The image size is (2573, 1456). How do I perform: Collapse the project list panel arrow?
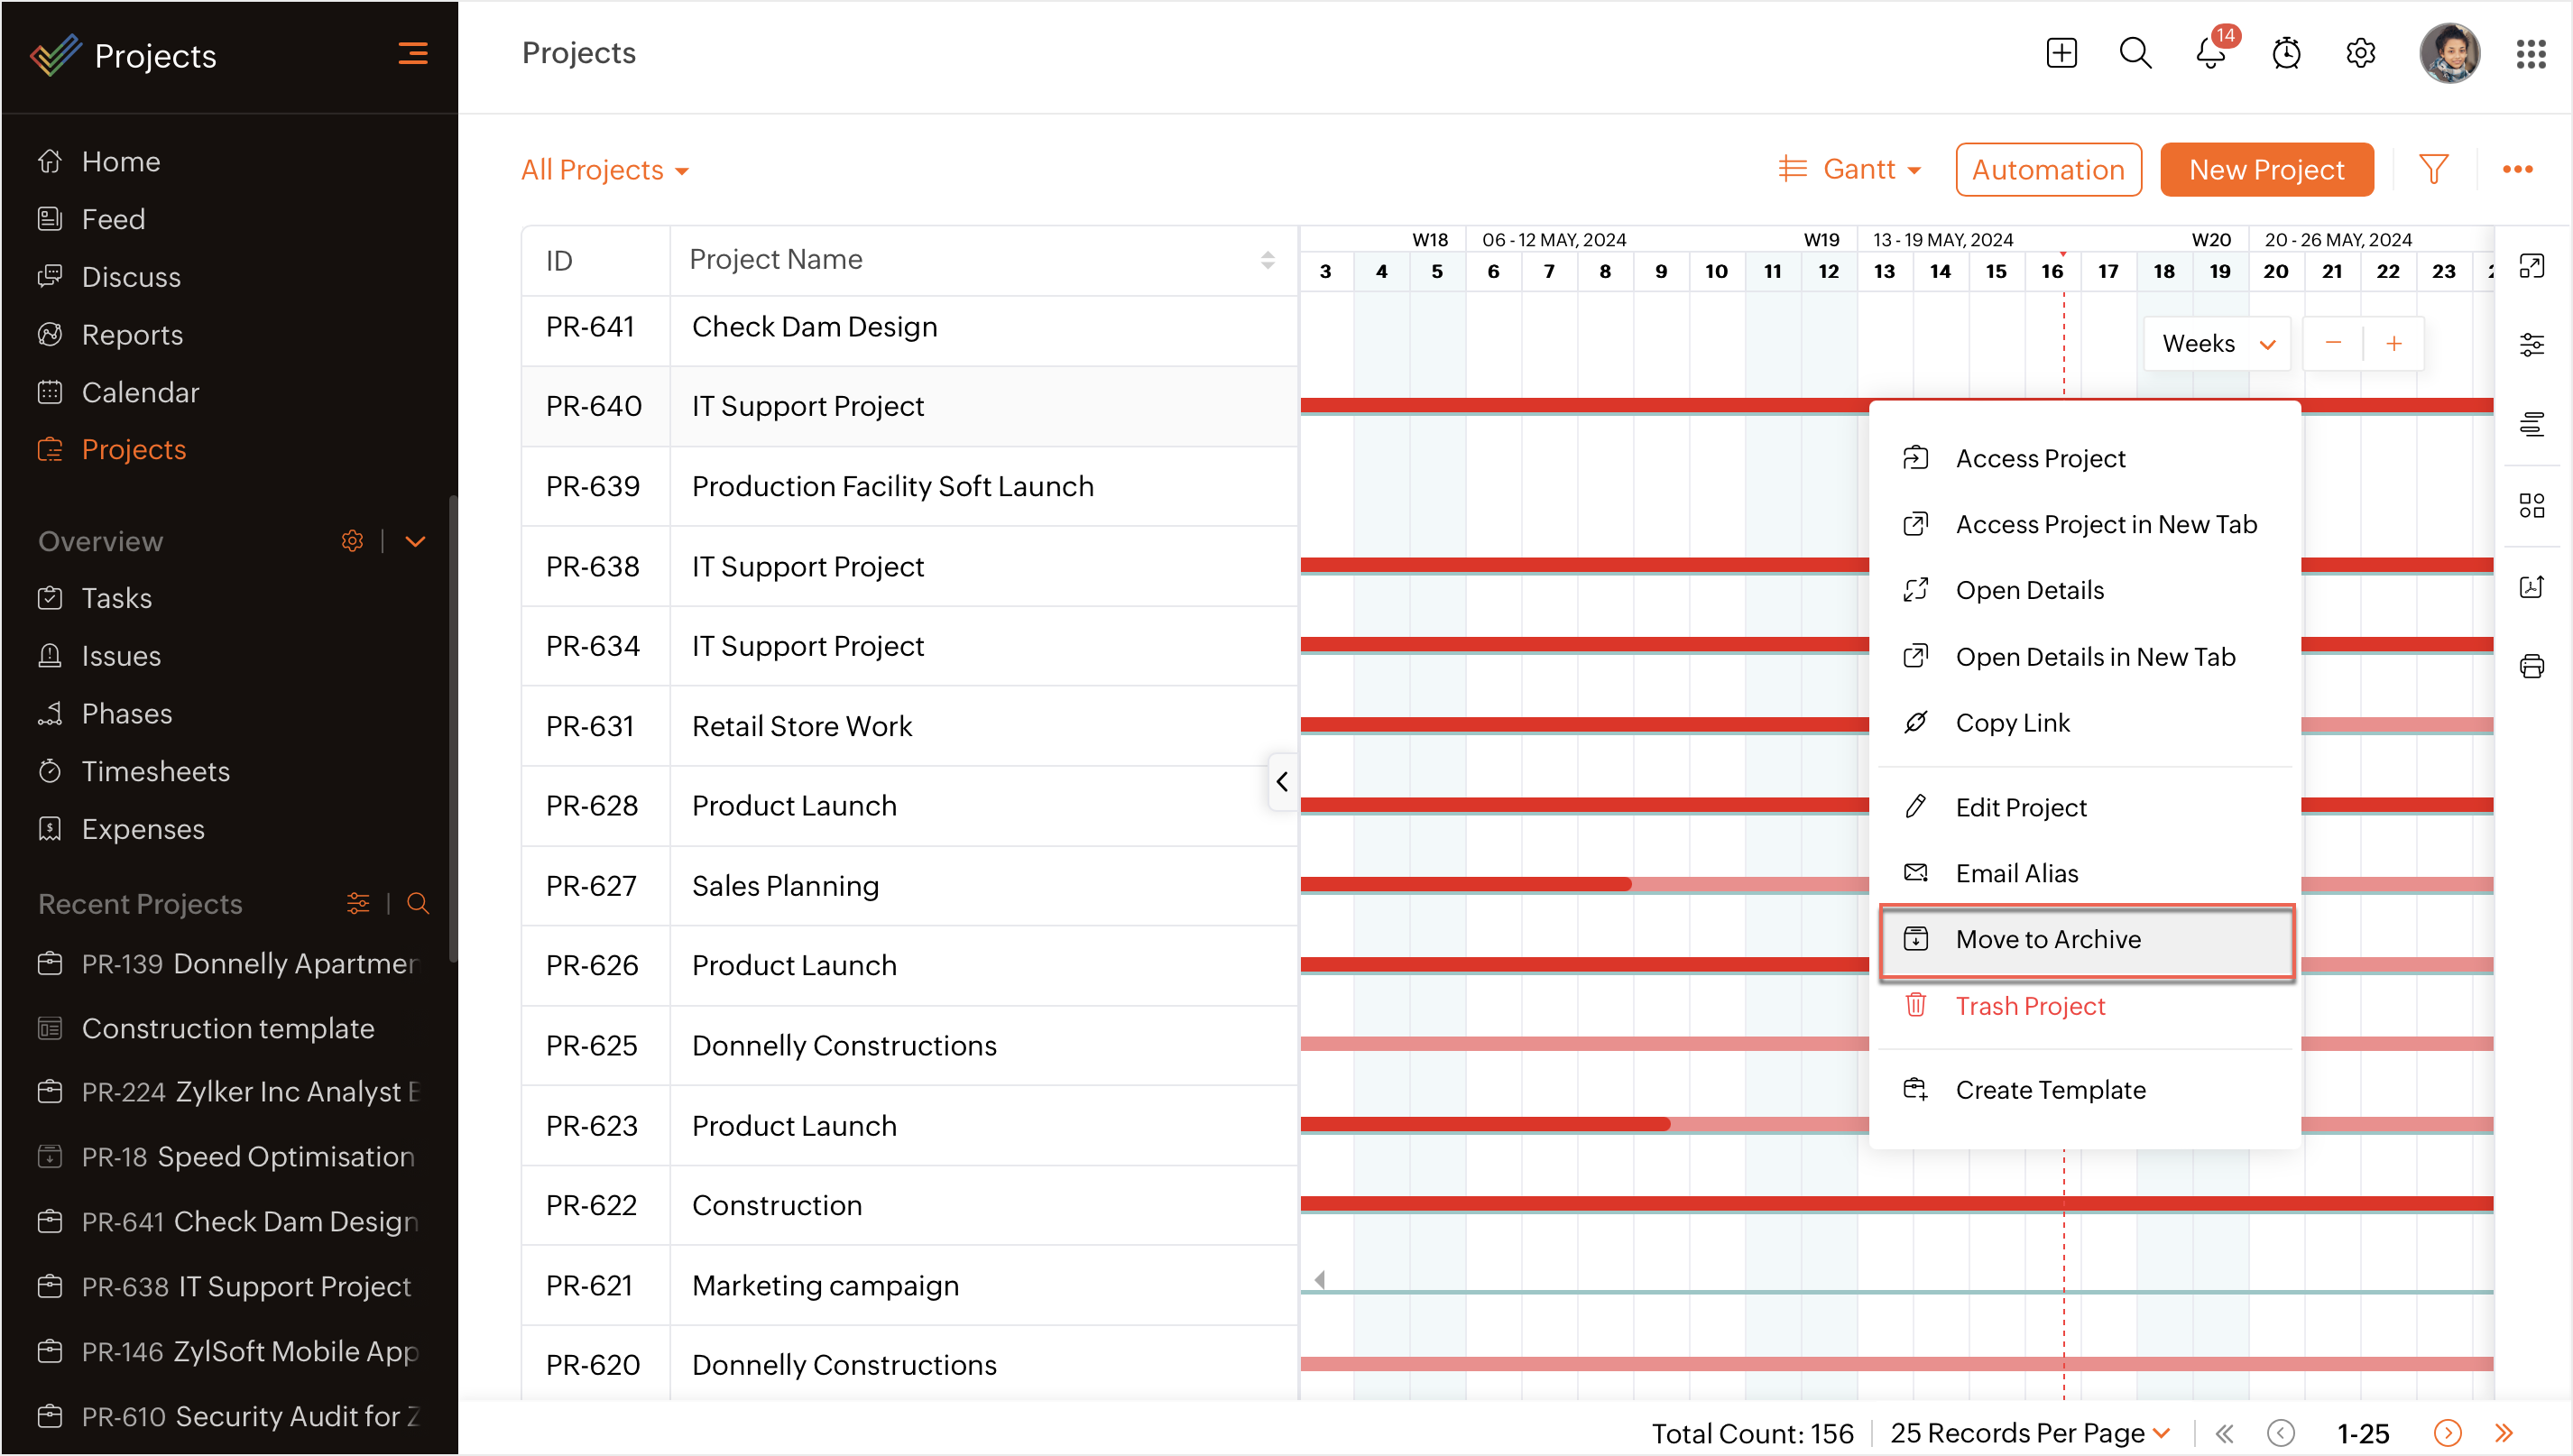(1282, 781)
